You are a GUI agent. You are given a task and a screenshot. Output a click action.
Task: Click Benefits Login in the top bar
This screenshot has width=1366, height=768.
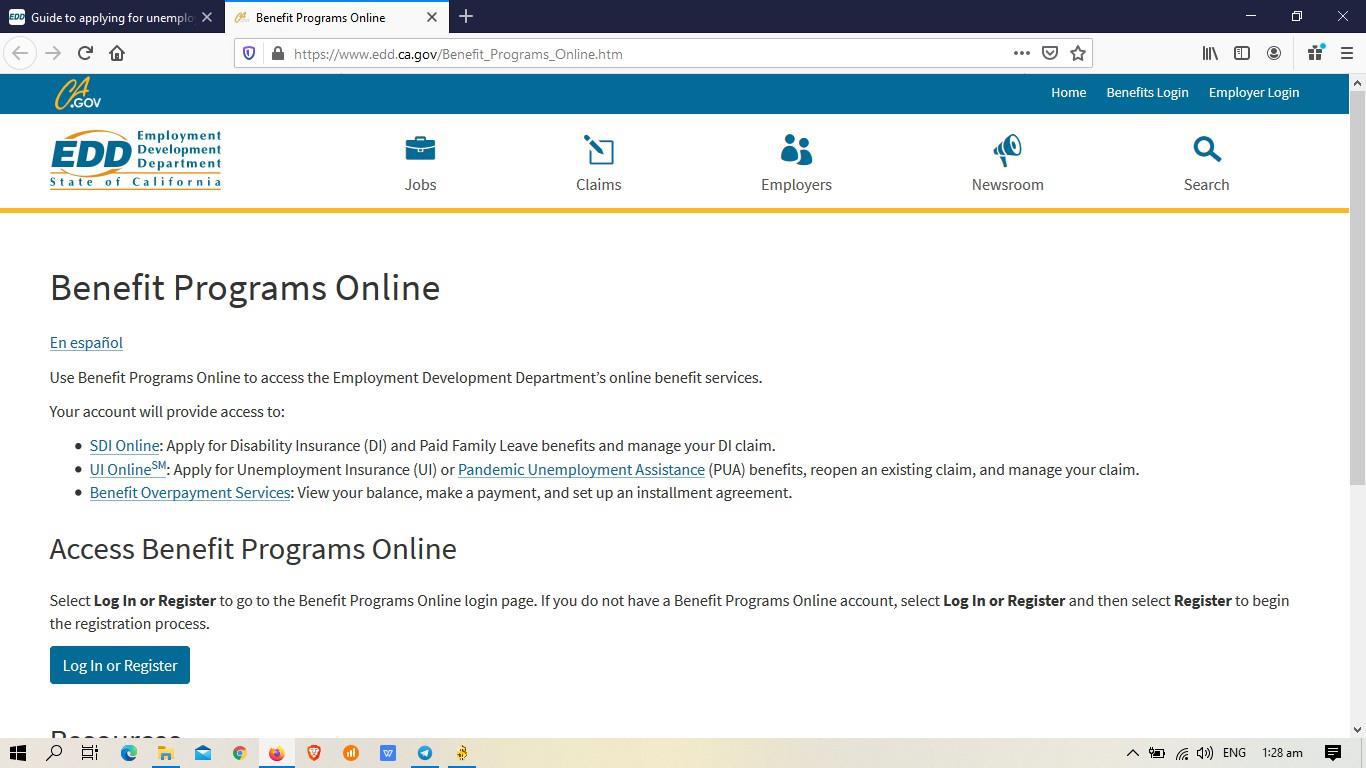(1147, 92)
